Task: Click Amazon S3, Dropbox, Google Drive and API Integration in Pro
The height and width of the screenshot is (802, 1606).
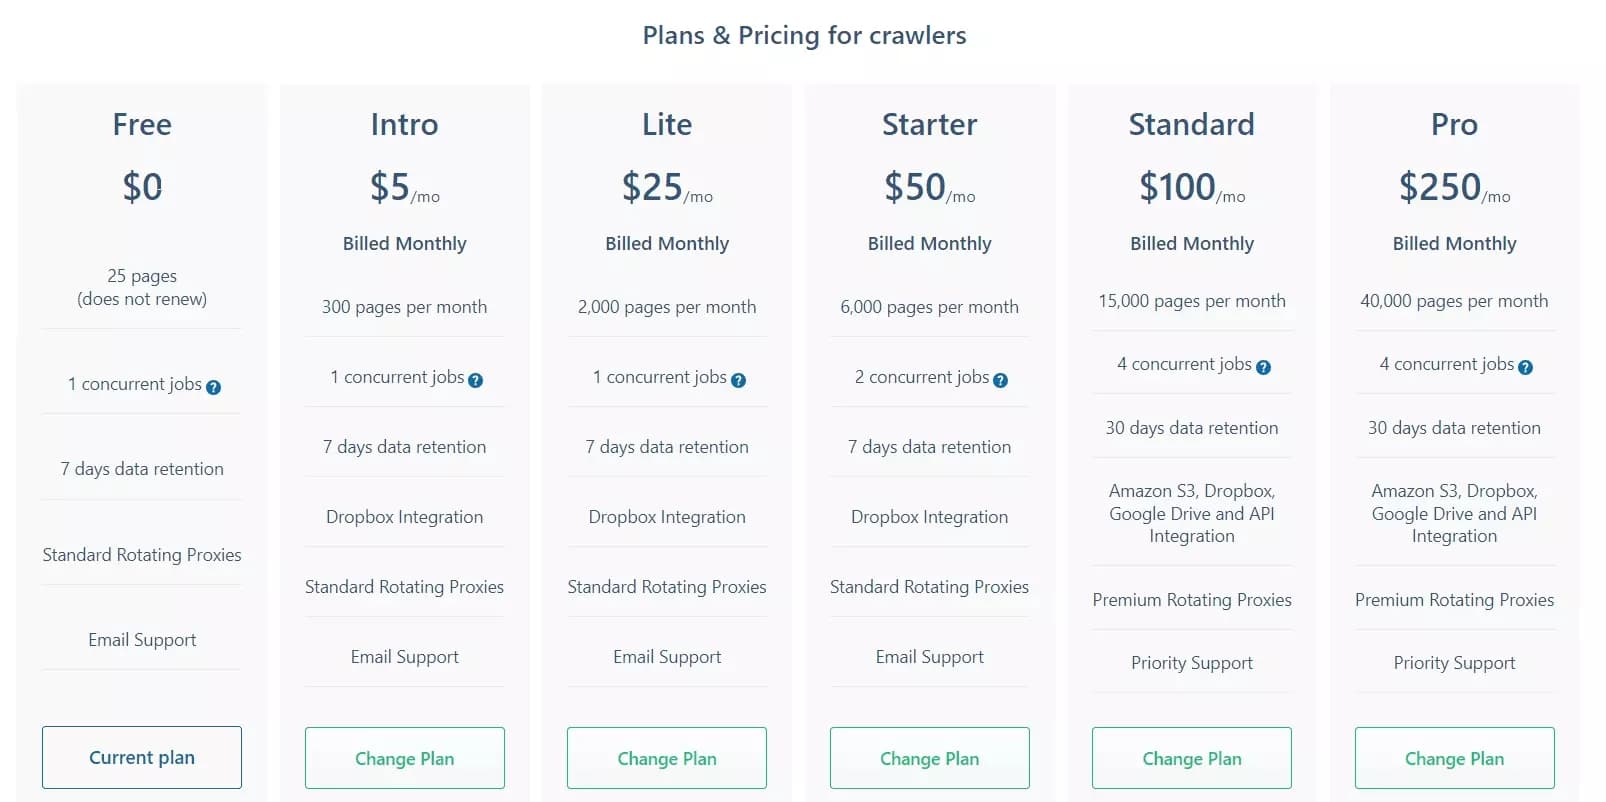Action: (1454, 513)
